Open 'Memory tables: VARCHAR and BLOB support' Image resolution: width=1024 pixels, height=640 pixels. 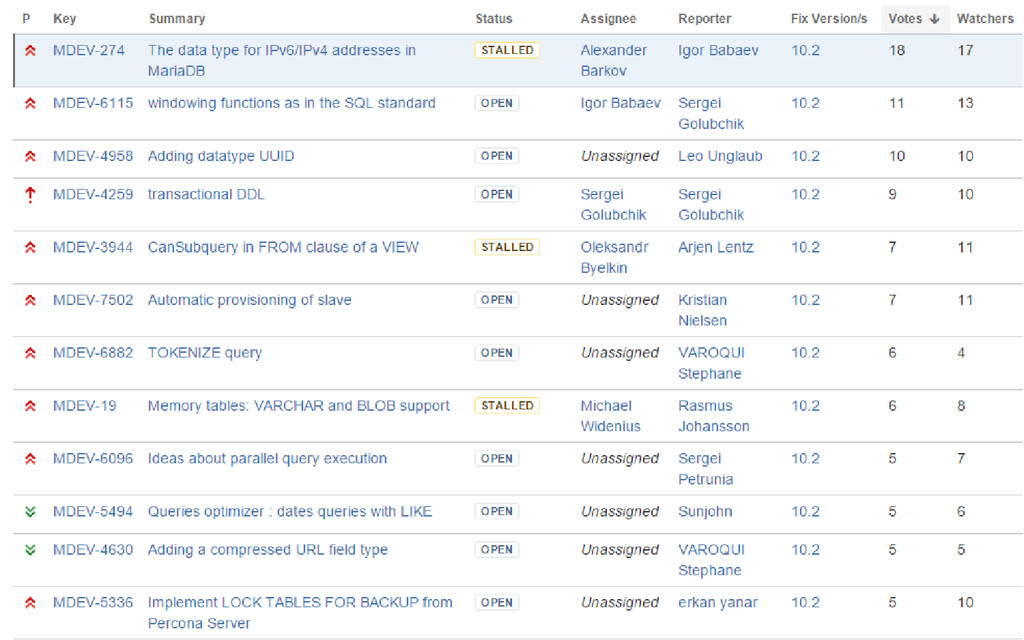click(x=298, y=406)
